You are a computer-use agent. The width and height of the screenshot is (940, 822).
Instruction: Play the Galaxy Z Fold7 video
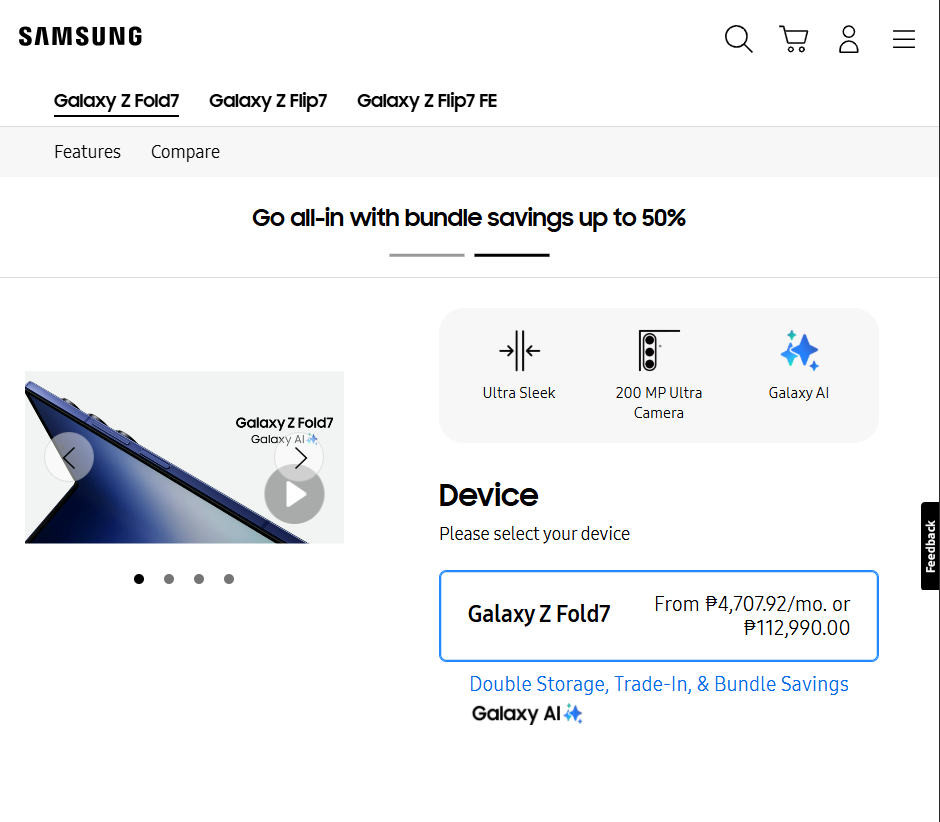tap(294, 494)
